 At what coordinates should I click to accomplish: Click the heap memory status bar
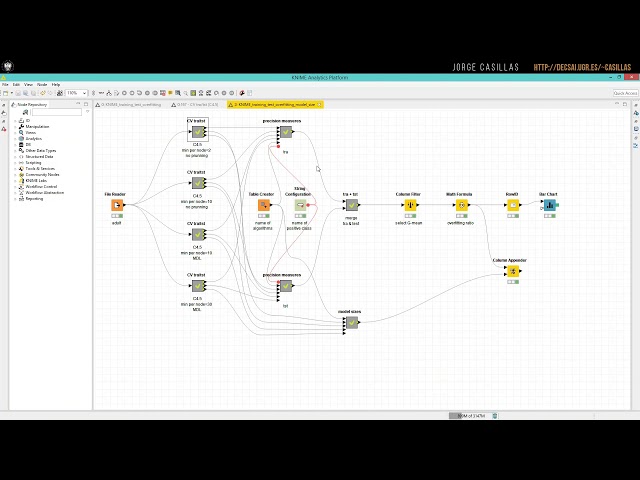pos(469,416)
